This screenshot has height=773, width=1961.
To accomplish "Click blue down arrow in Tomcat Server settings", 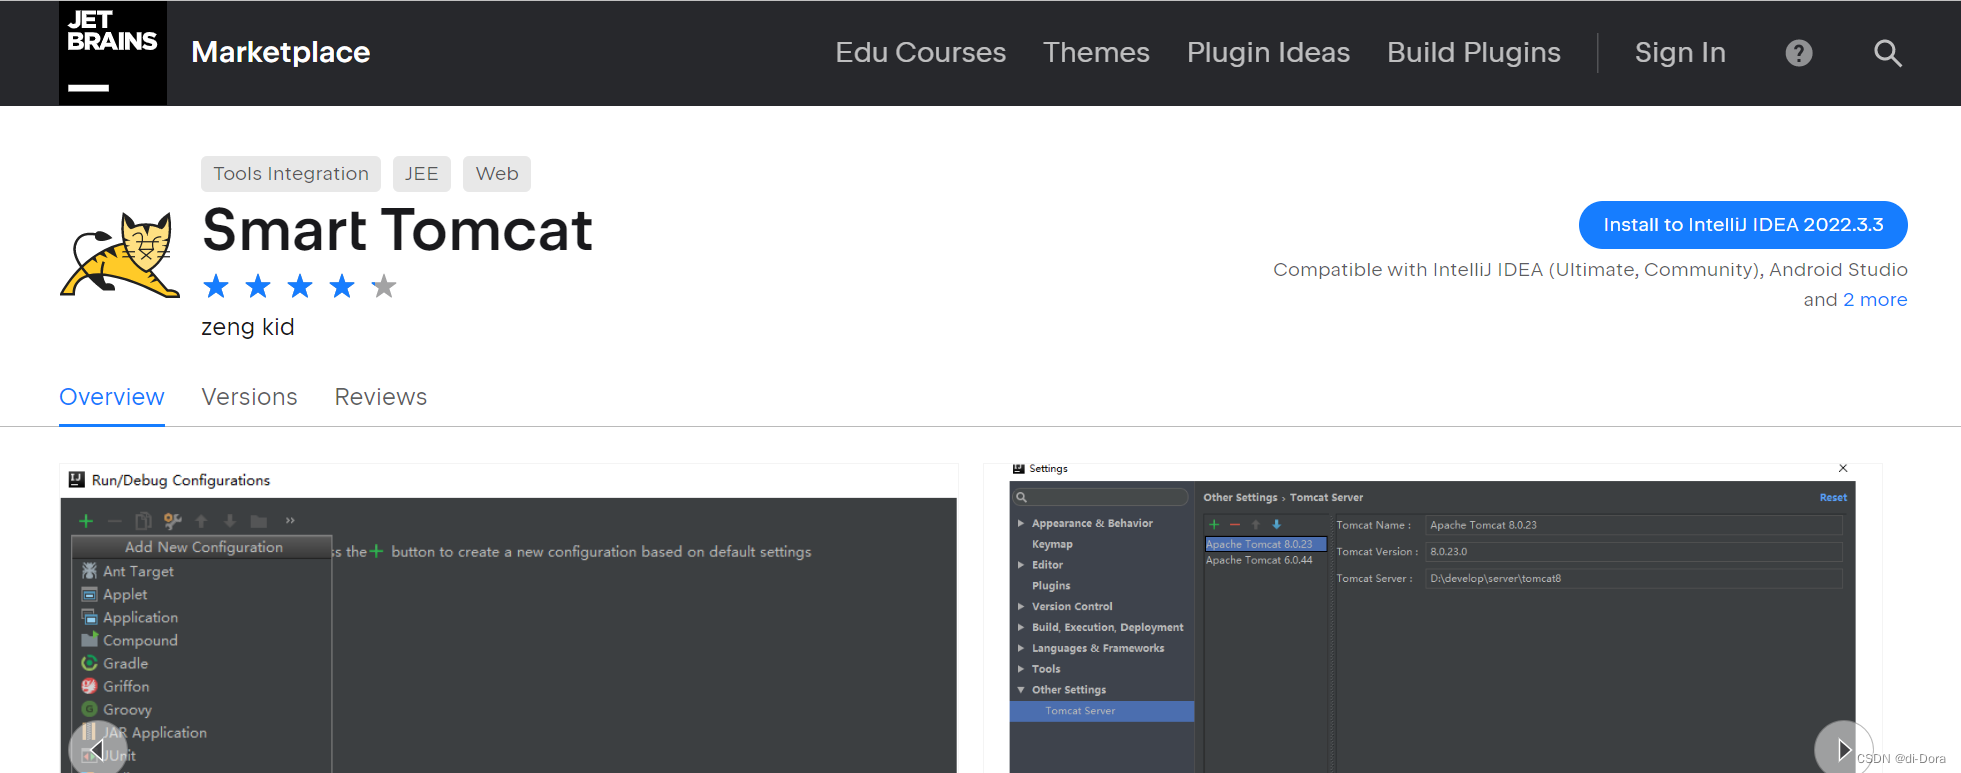I will pyautogui.click(x=1277, y=524).
